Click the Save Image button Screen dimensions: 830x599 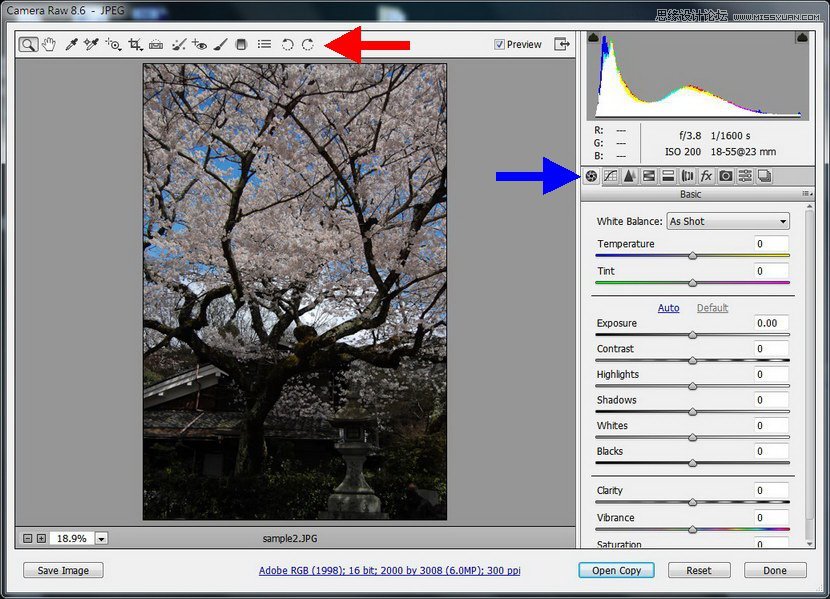tap(63, 570)
